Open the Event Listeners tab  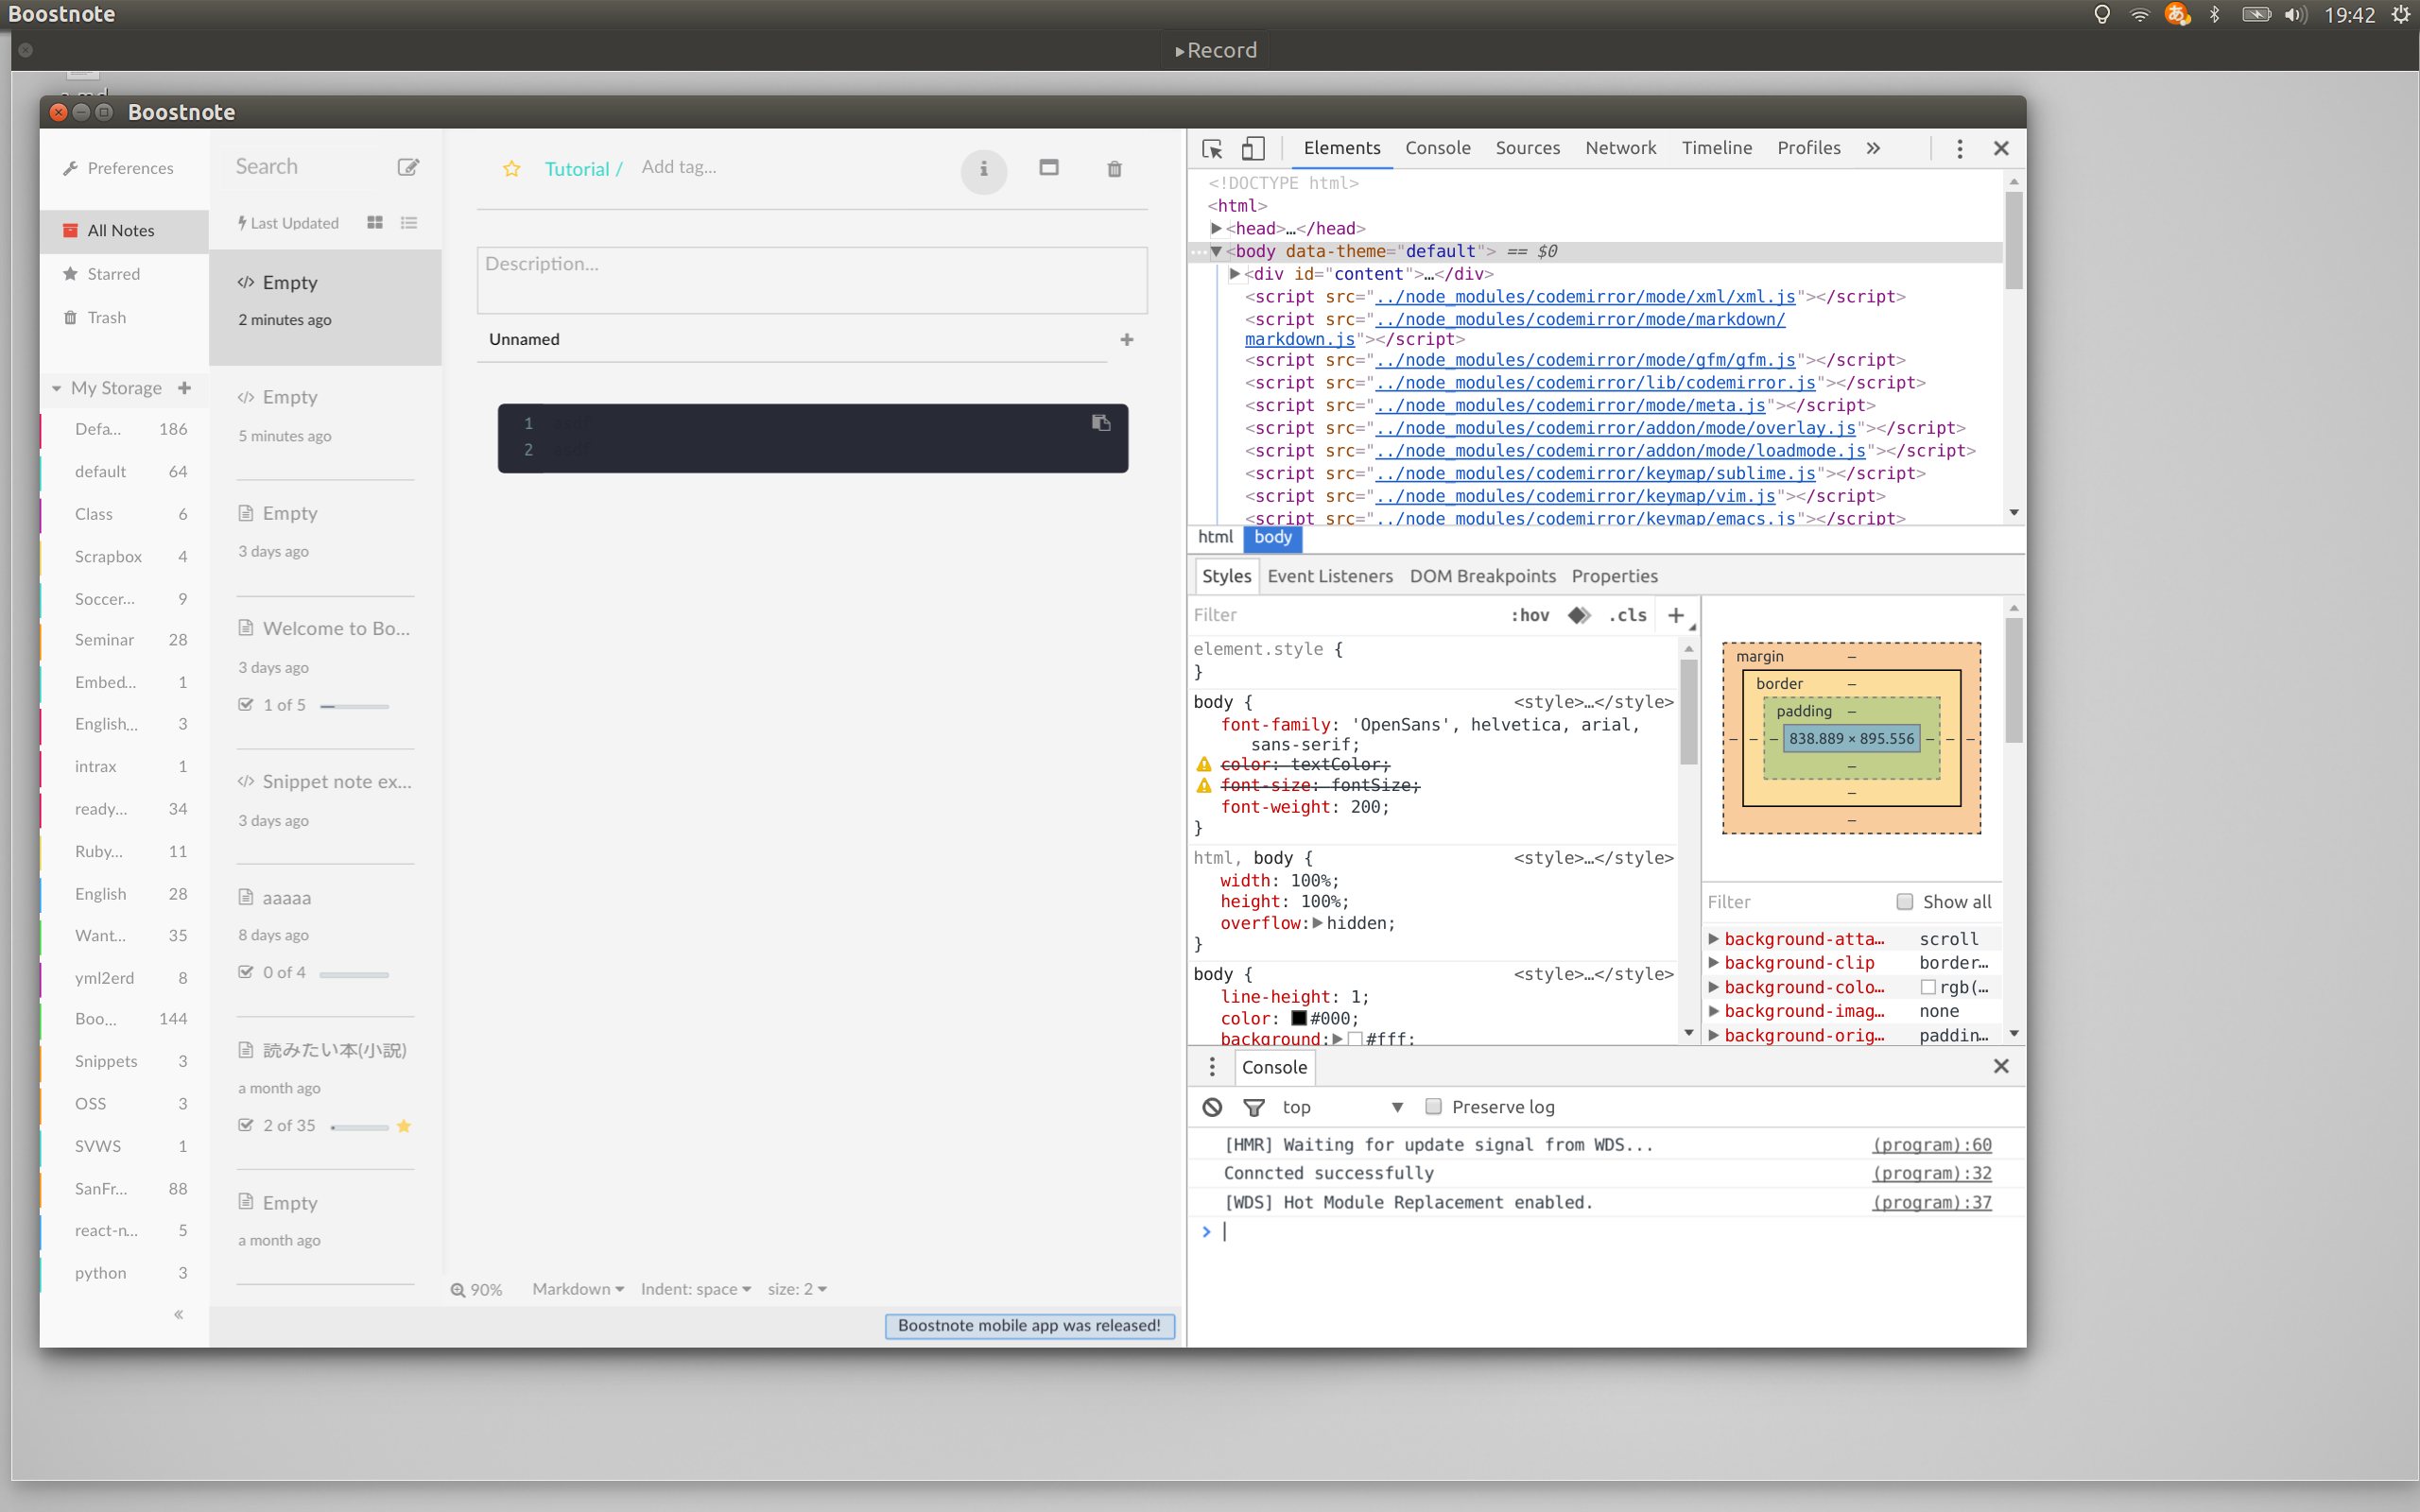(1329, 576)
